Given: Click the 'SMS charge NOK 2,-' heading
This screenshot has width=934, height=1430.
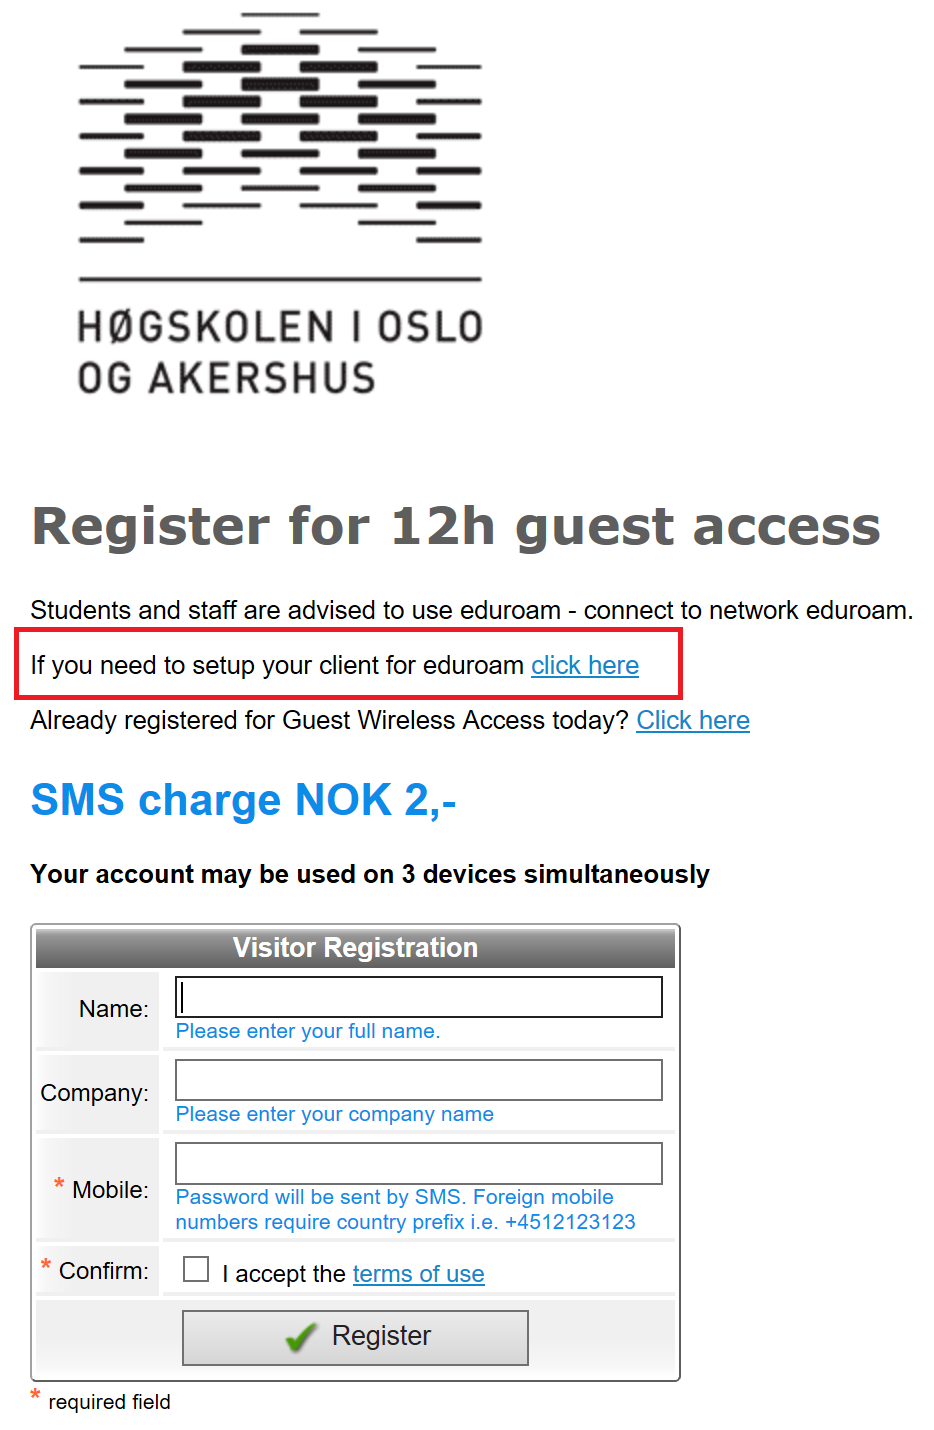Looking at the screenshot, I should [x=243, y=800].
